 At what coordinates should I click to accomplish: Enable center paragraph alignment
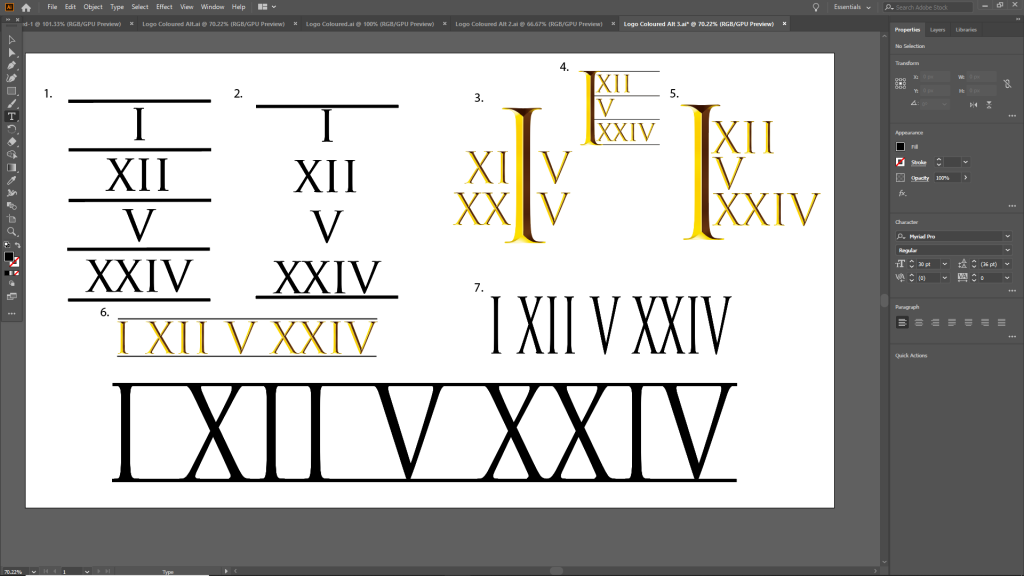coord(917,322)
